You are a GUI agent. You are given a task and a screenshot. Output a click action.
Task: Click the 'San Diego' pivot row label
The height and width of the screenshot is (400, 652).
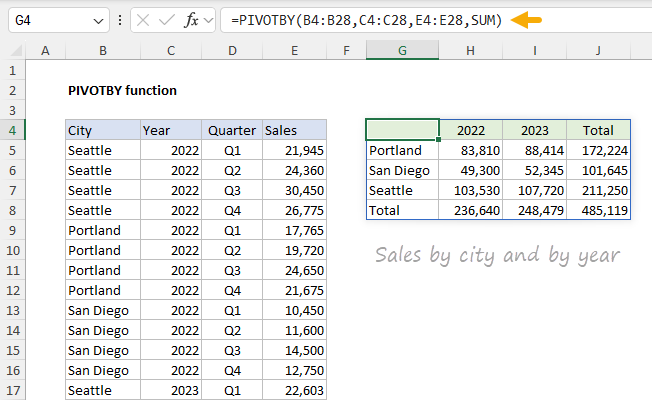click(402, 170)
